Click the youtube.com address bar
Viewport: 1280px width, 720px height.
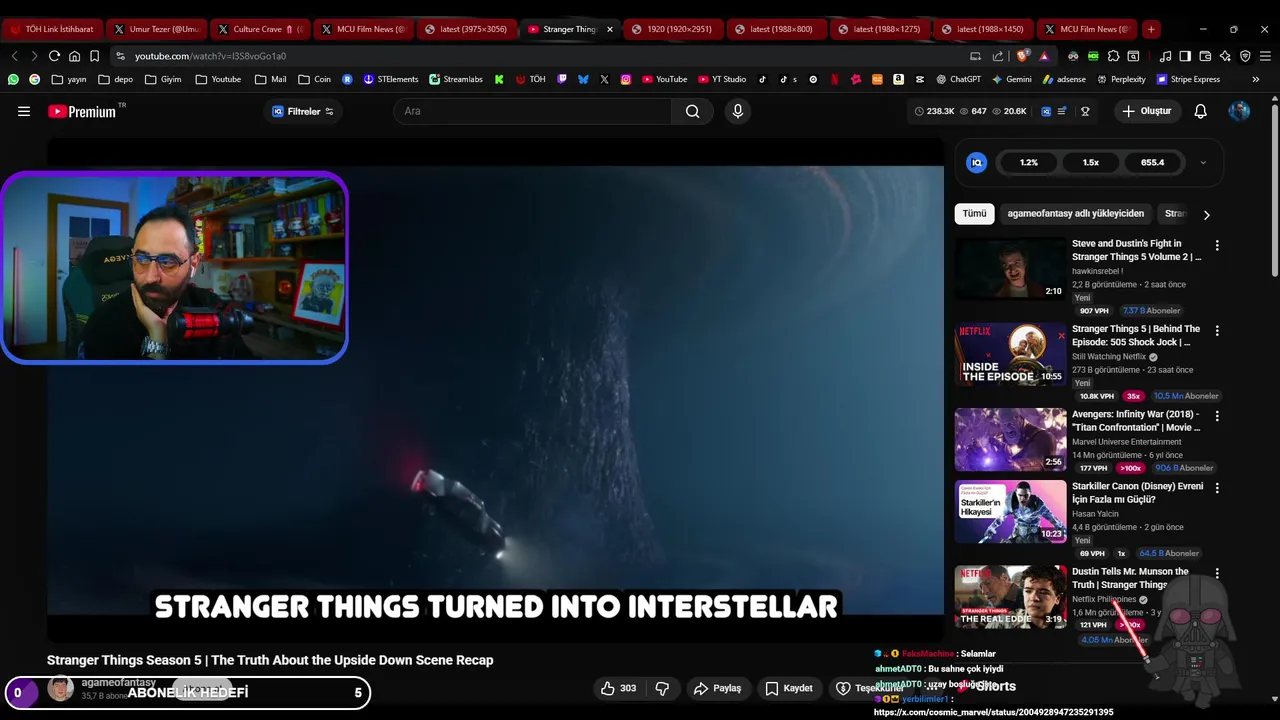(540, 56)
